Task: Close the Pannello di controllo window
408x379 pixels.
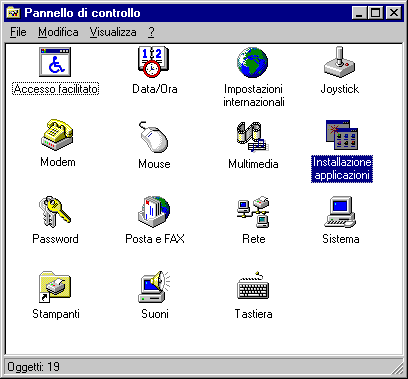Action: (x=394, y=13)
